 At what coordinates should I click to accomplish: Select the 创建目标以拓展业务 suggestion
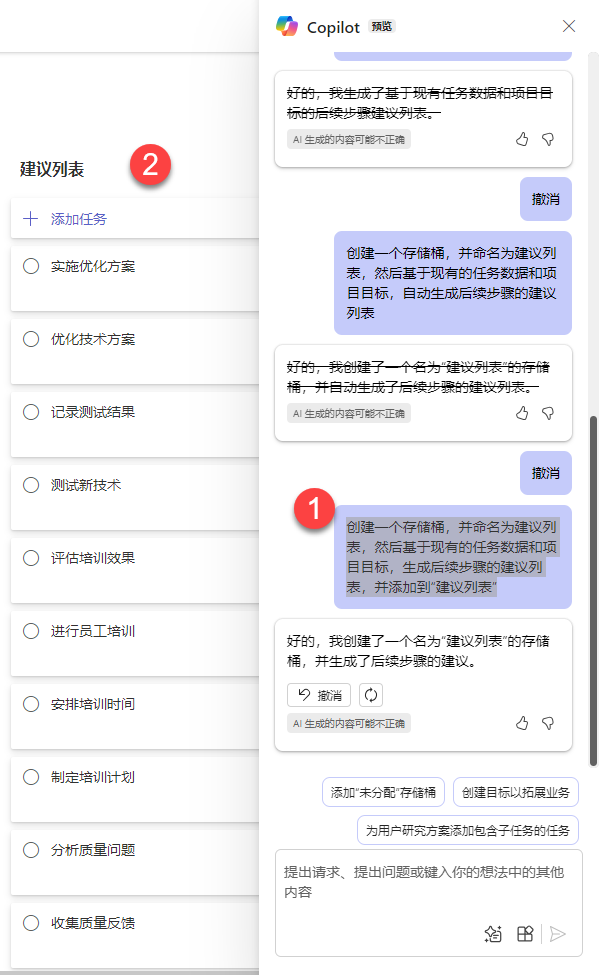tap(515, 792)
